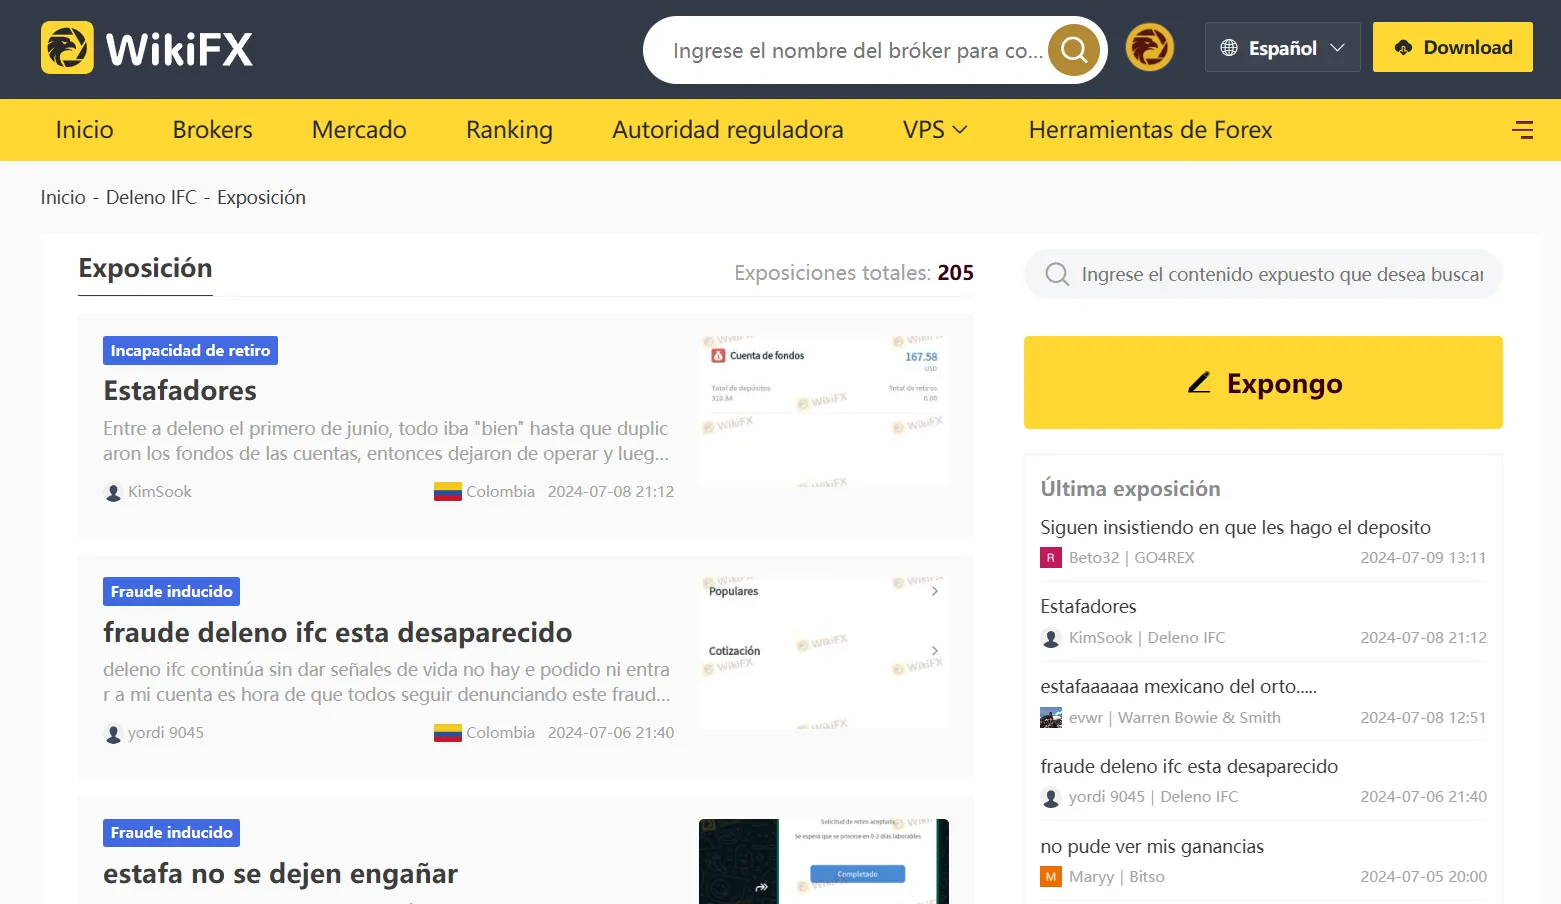Click date '2024-07-06 21:40' in fraude card
1561x904 pixels.
click(611, 733)
